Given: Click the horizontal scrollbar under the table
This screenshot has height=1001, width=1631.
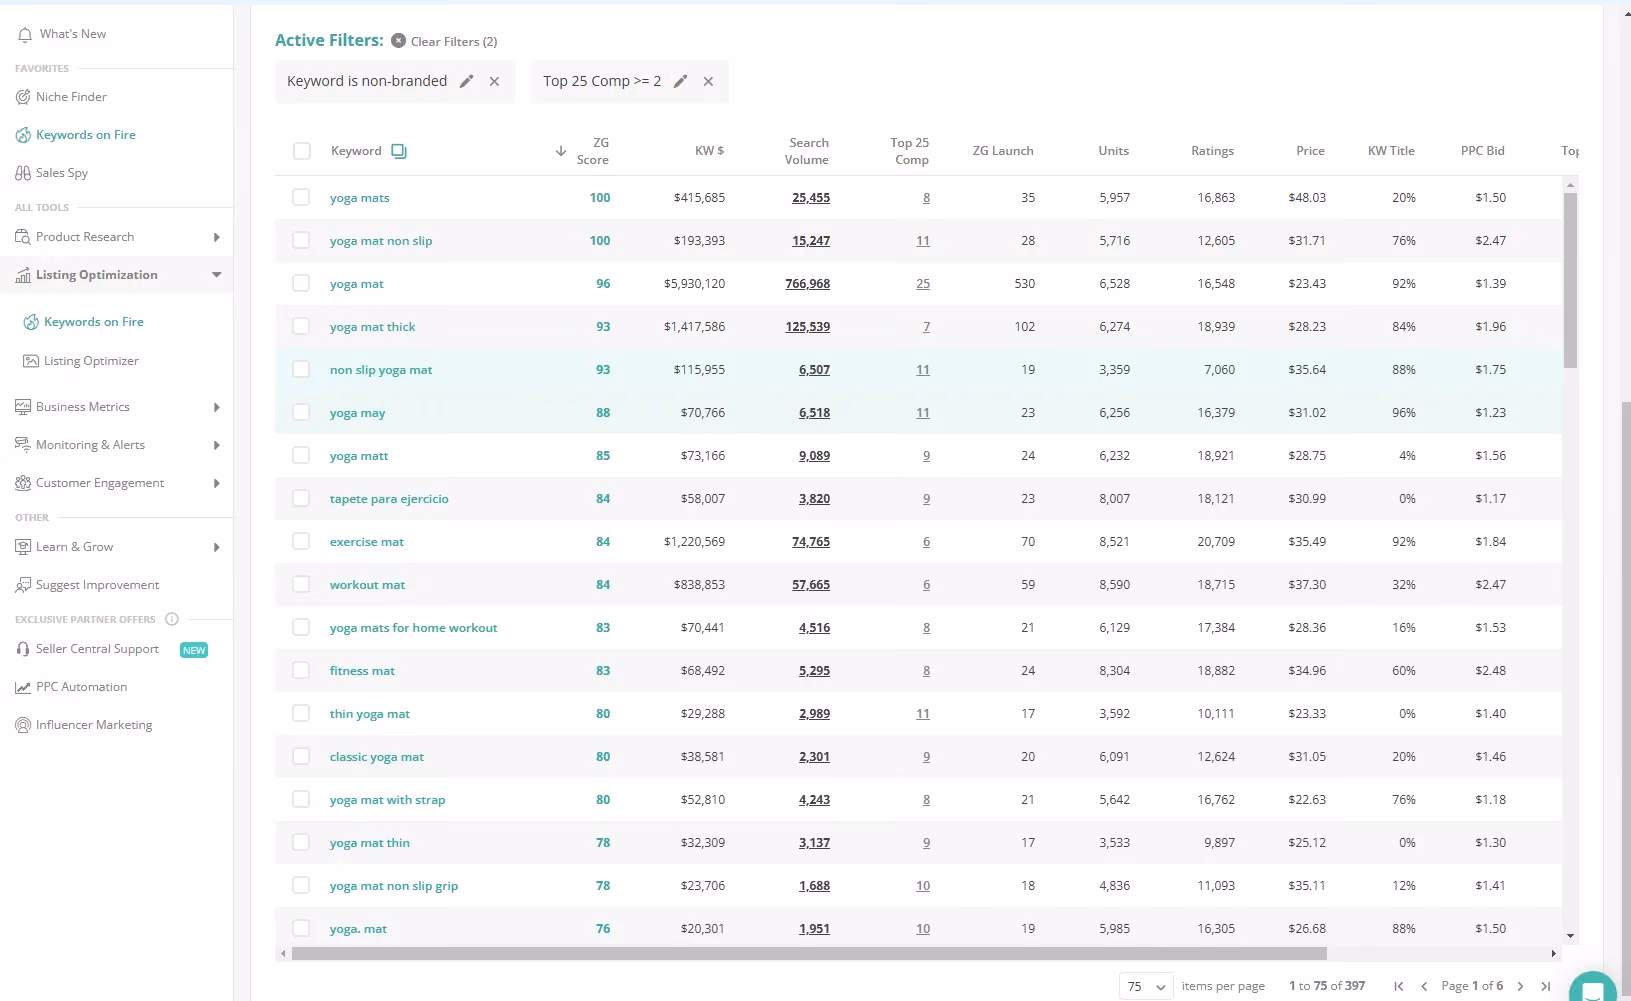Looking at the screenshot, I should point(809,954).
